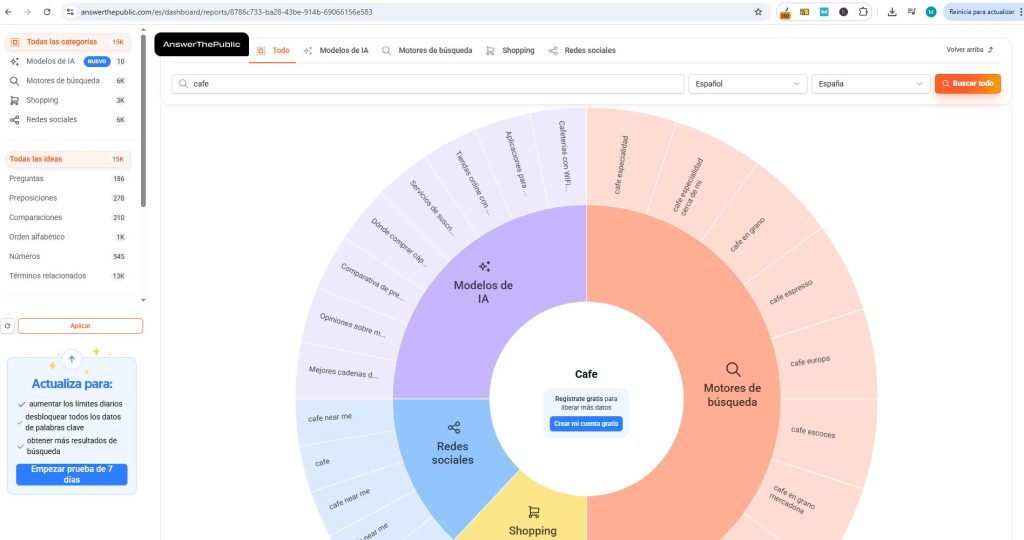Open the green M profile avatar
This screenshot has height=540, width=1024.
pyautogui.click(x=931, y=12)
